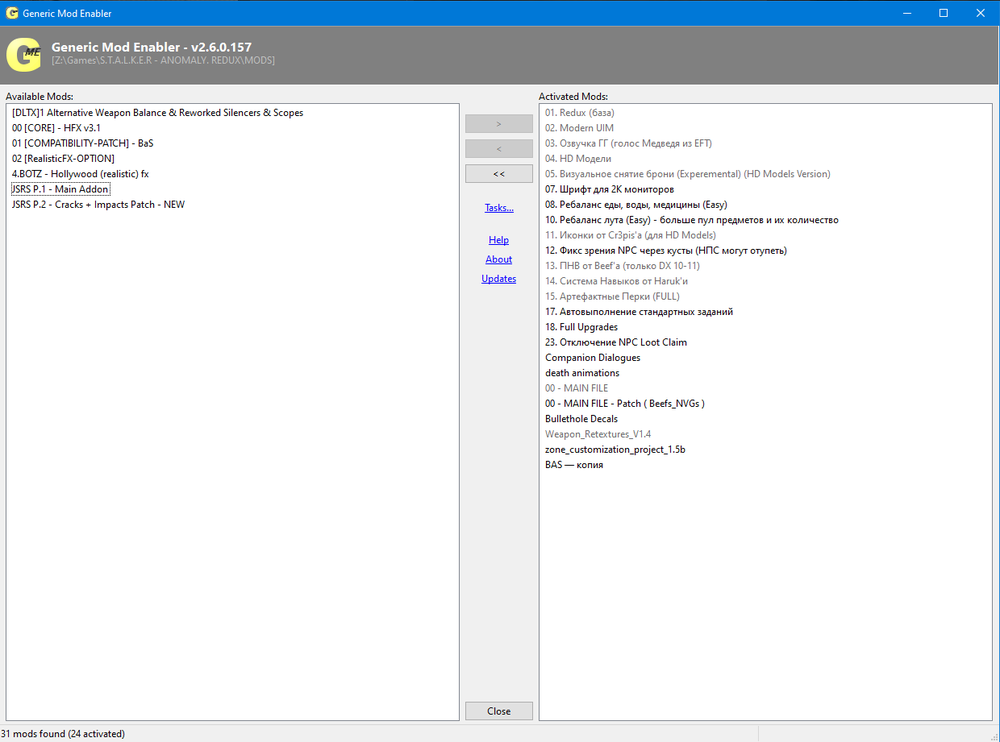Screen dimensions: 1000x742
Task: Select '01 [COMPATIBILITY-PATCH] - BaS' mod
Action: pyautogui.click(x=82, y=144)
